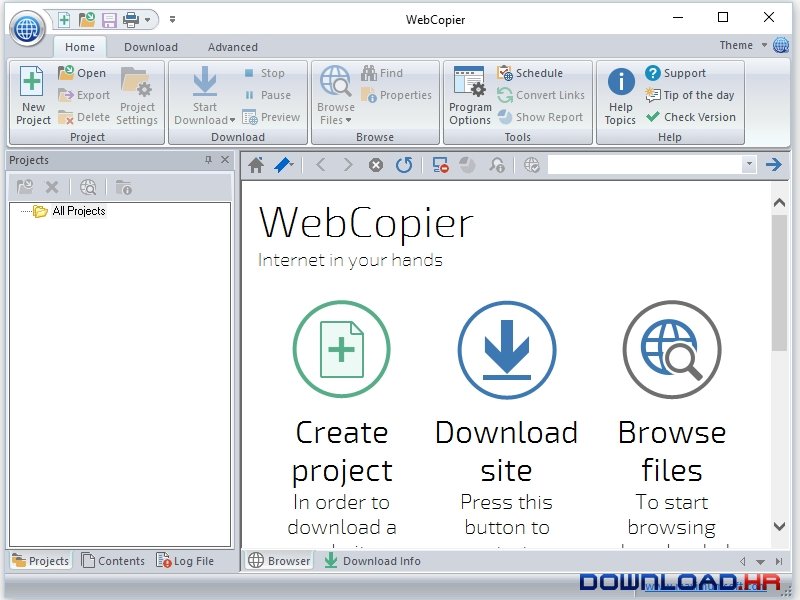Click Stop in the Download group
Image resolution: width=800 pixels, height=600 pixels.
[x=264, y=73]
